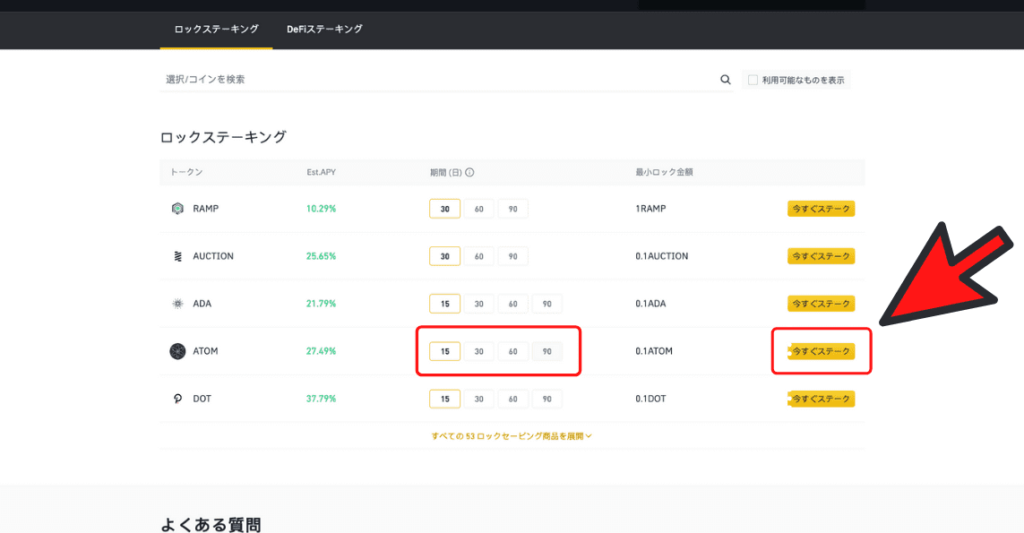Click the 21.79% APY value
The width and height of the screenshot is (1024, 533).
click(321, 304)
